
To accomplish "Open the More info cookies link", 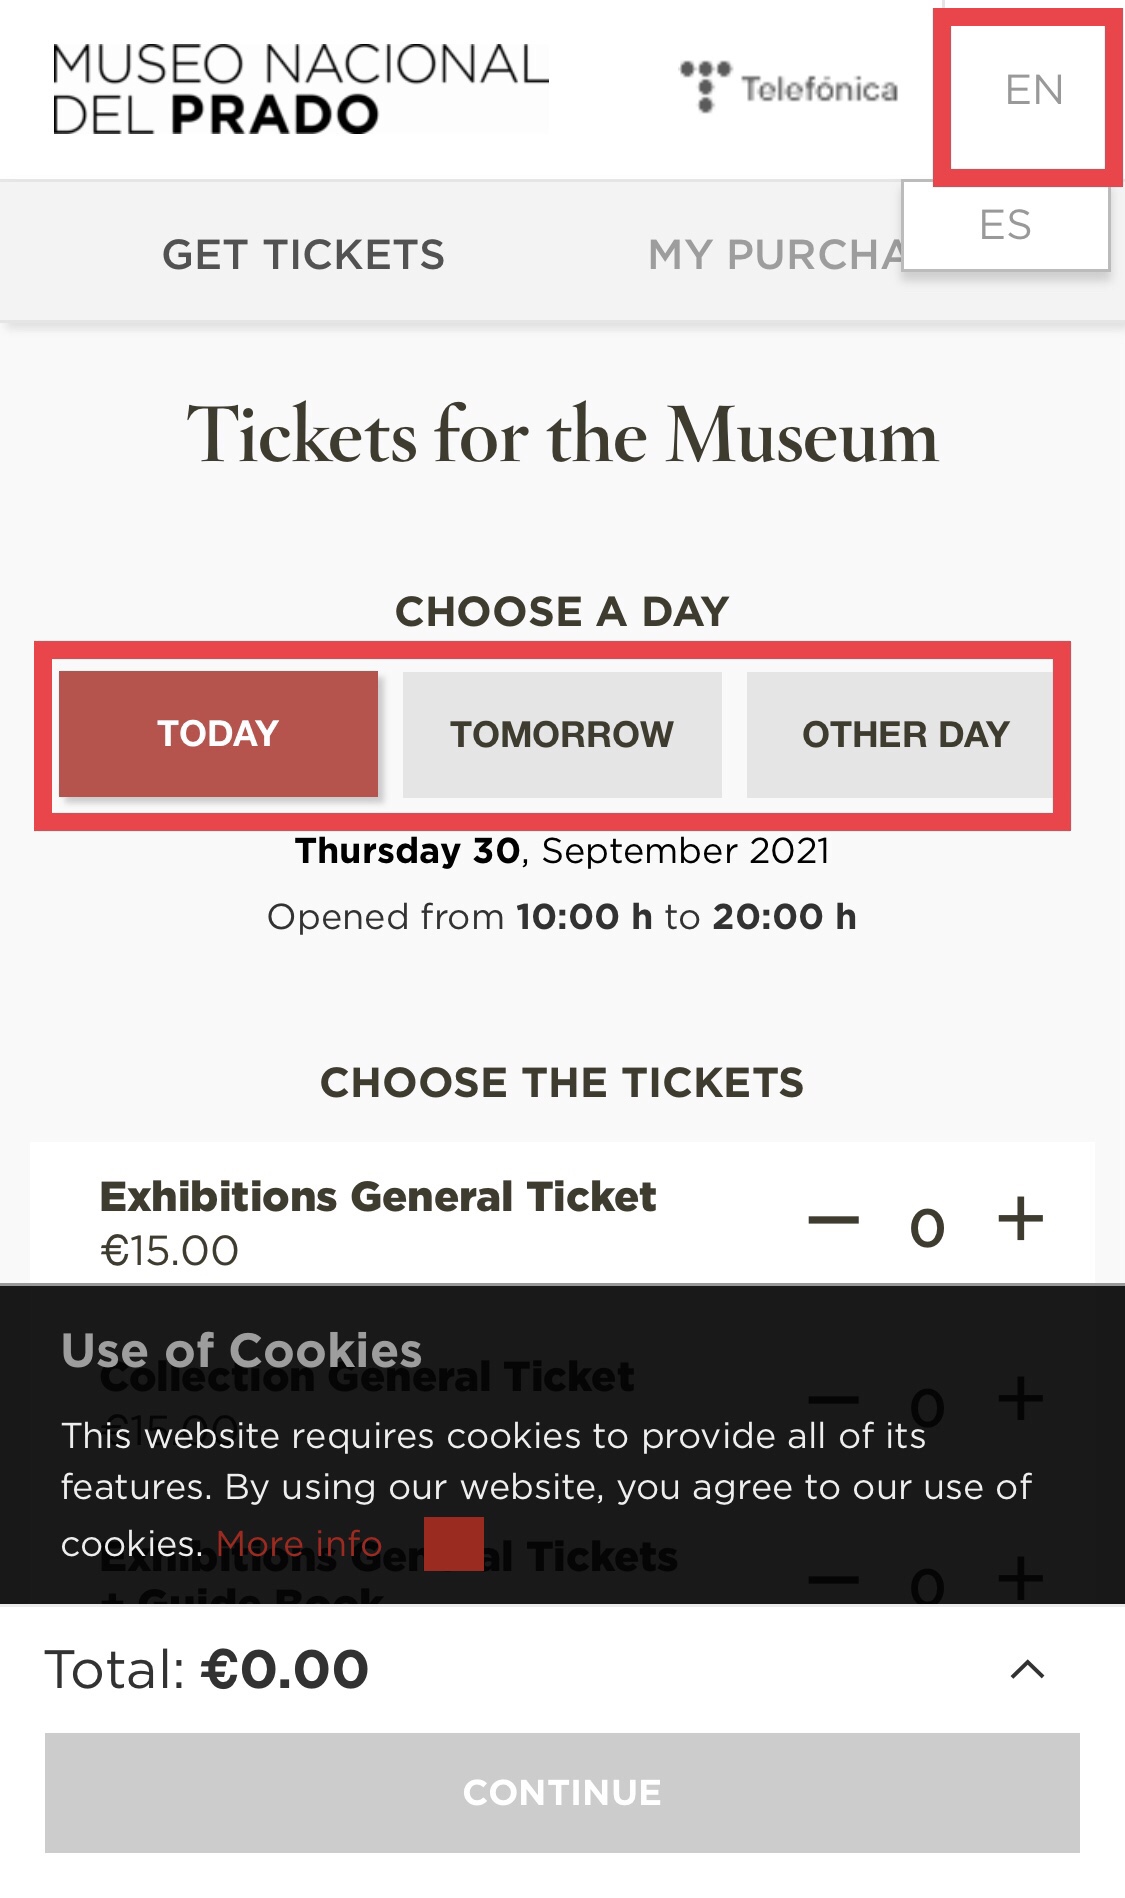I will [299, 1544].
